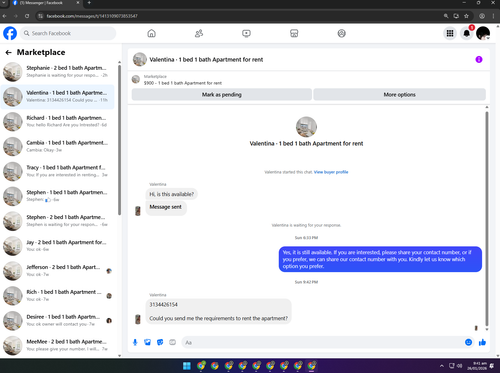Open the account profile picture menu
The image size is (500, 373).
tap(483, 33)
